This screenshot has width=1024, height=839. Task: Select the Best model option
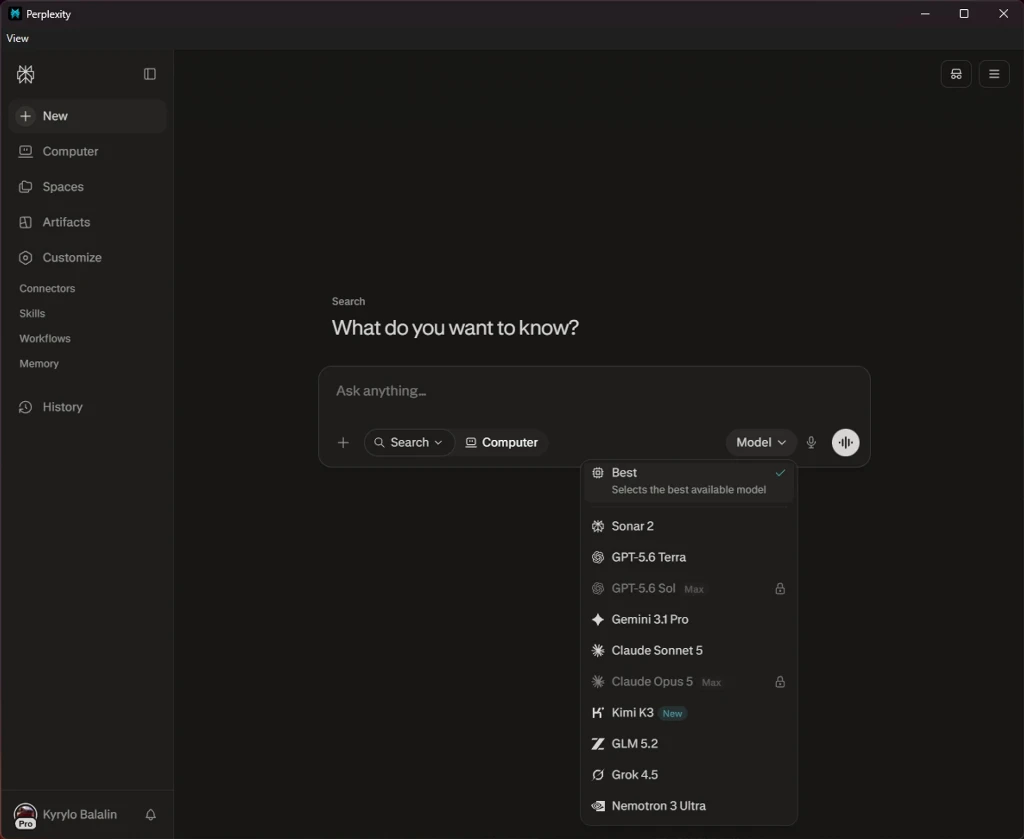click(x=689, y=481)
